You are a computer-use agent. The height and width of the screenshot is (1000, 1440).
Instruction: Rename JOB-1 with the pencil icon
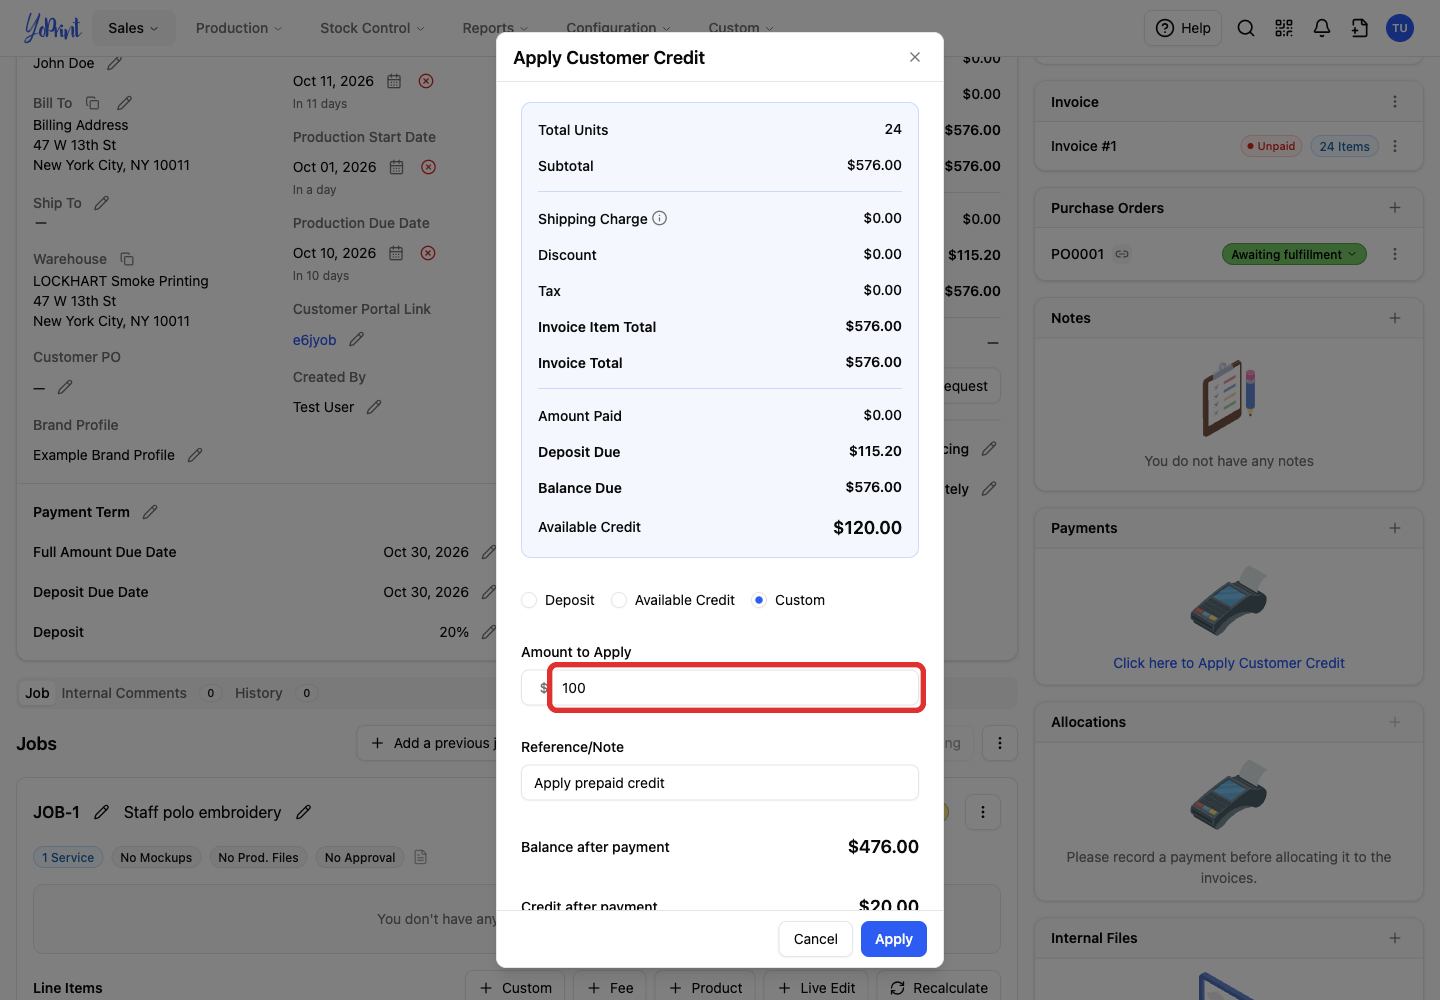[101, 812]
